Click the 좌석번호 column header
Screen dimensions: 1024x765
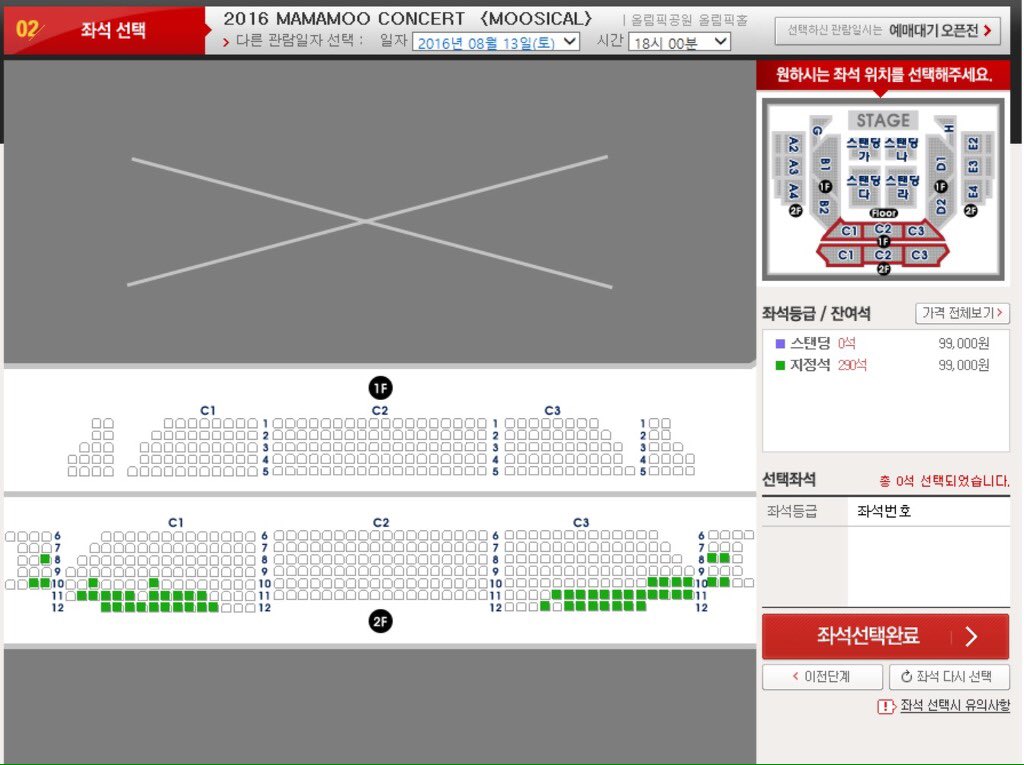[x=884, y=511]
